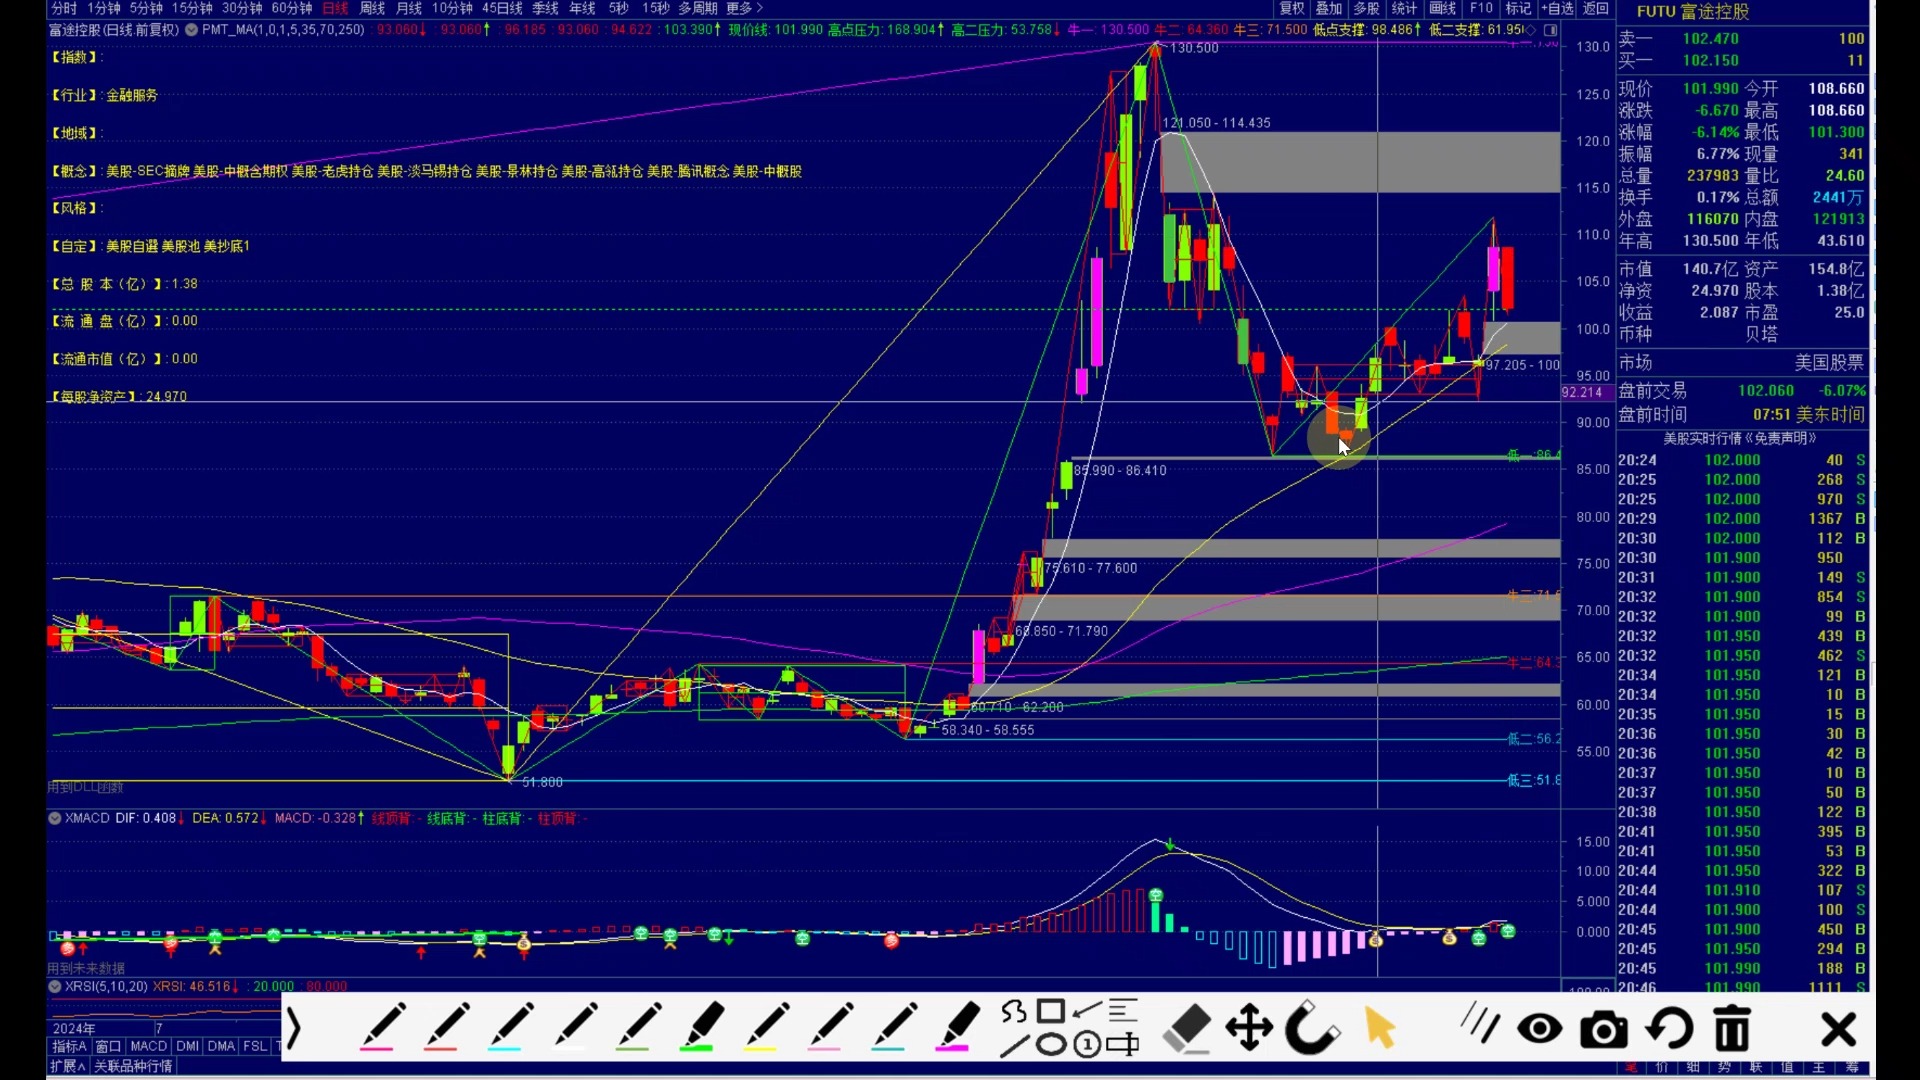Choose the text box tool
1920x1080 pixels.
tap(1123, 1046)
